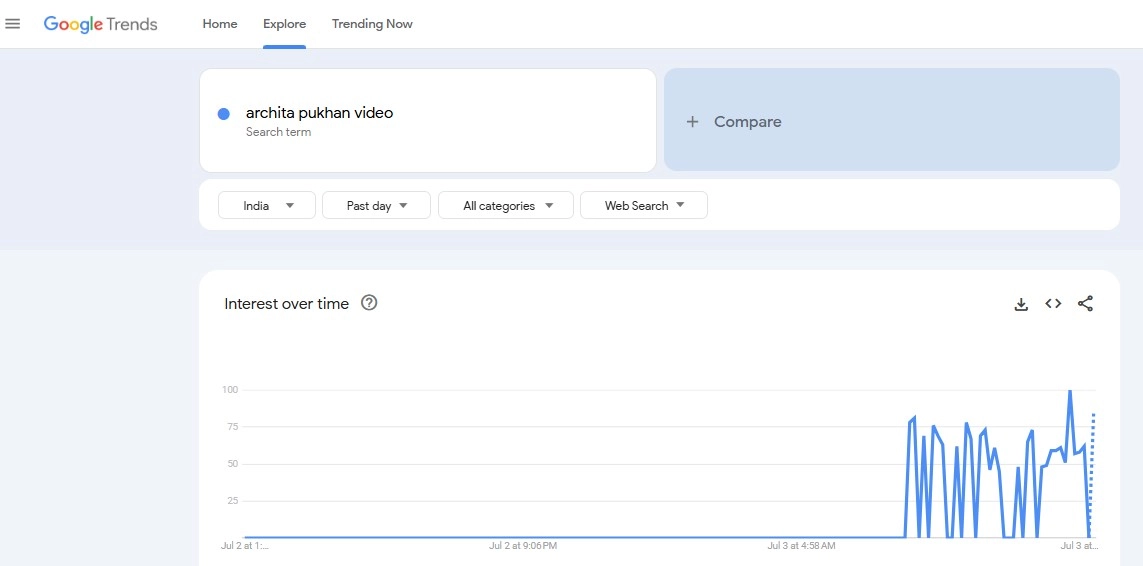Click the chart peak at value 100
Screen dimensions: 1143x566
(x=1070, y=391)
